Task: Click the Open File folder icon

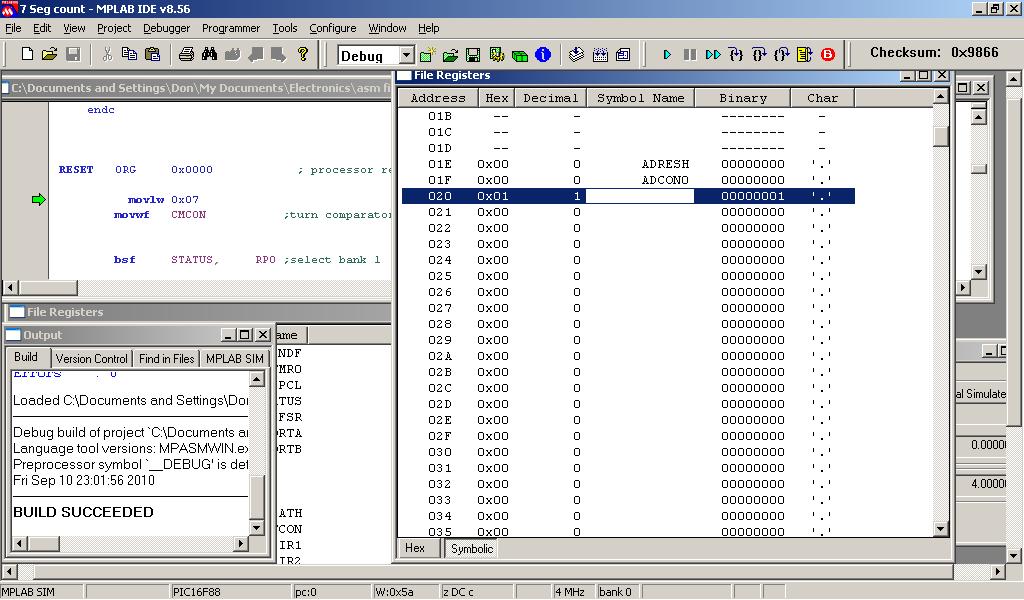Action: (50, 54)
